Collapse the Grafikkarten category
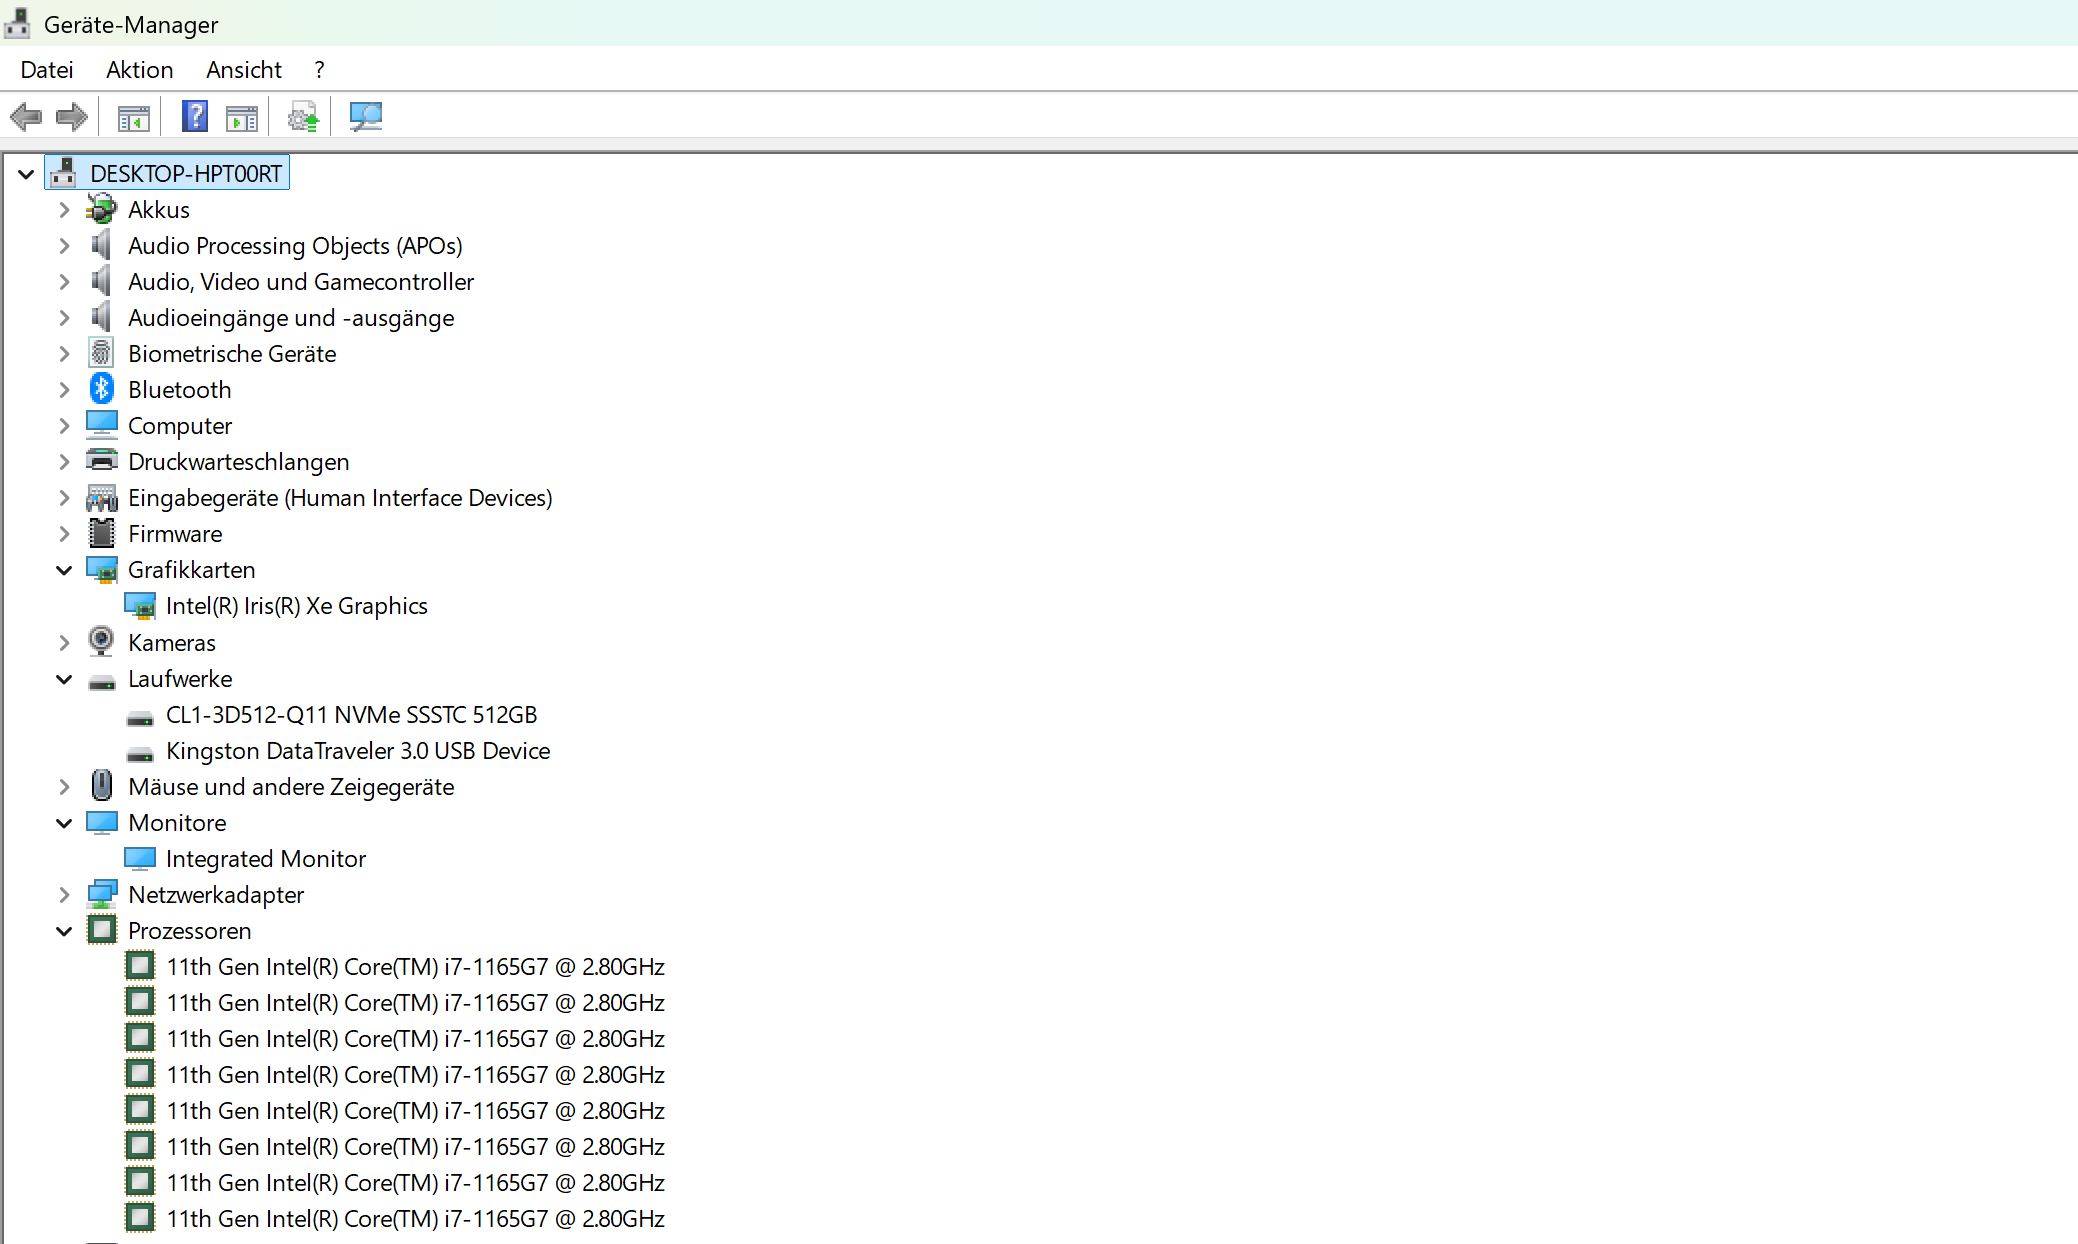Screen dimensions: 2078x1244 pos(64,570)
